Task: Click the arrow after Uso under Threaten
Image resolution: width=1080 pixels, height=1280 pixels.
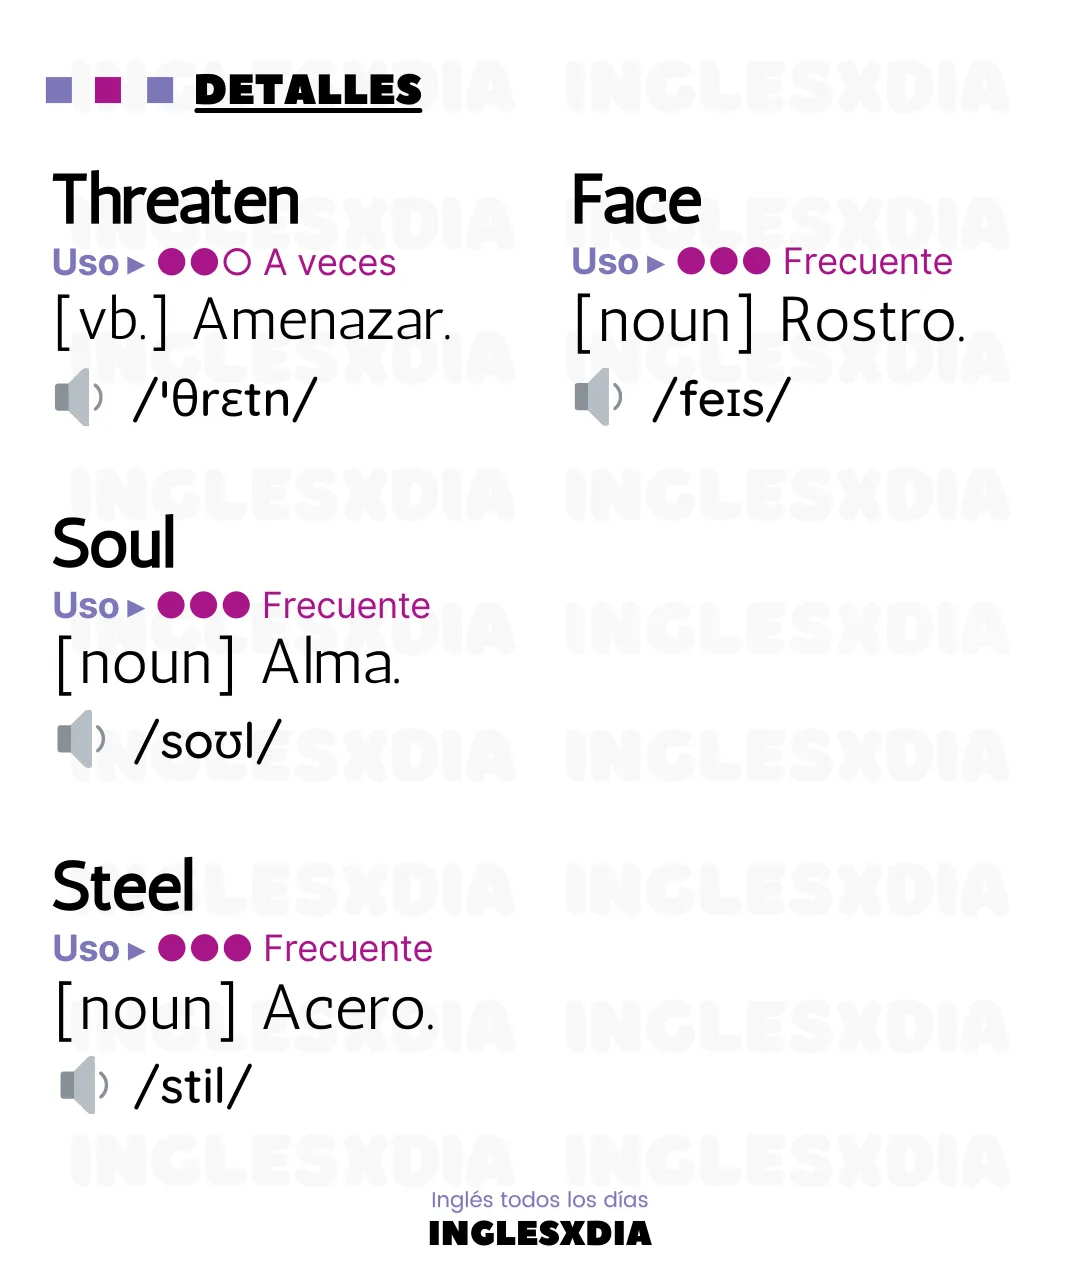Action: pyautogui.click(x=137, y=265)
